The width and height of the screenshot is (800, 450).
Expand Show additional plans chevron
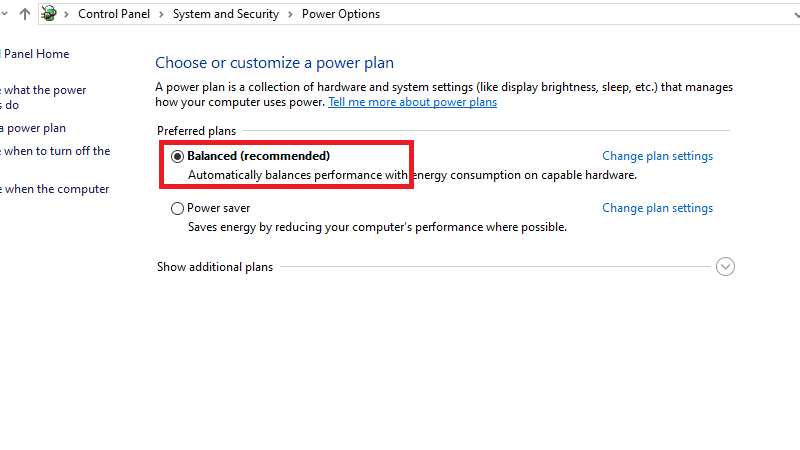coord(726,267)
